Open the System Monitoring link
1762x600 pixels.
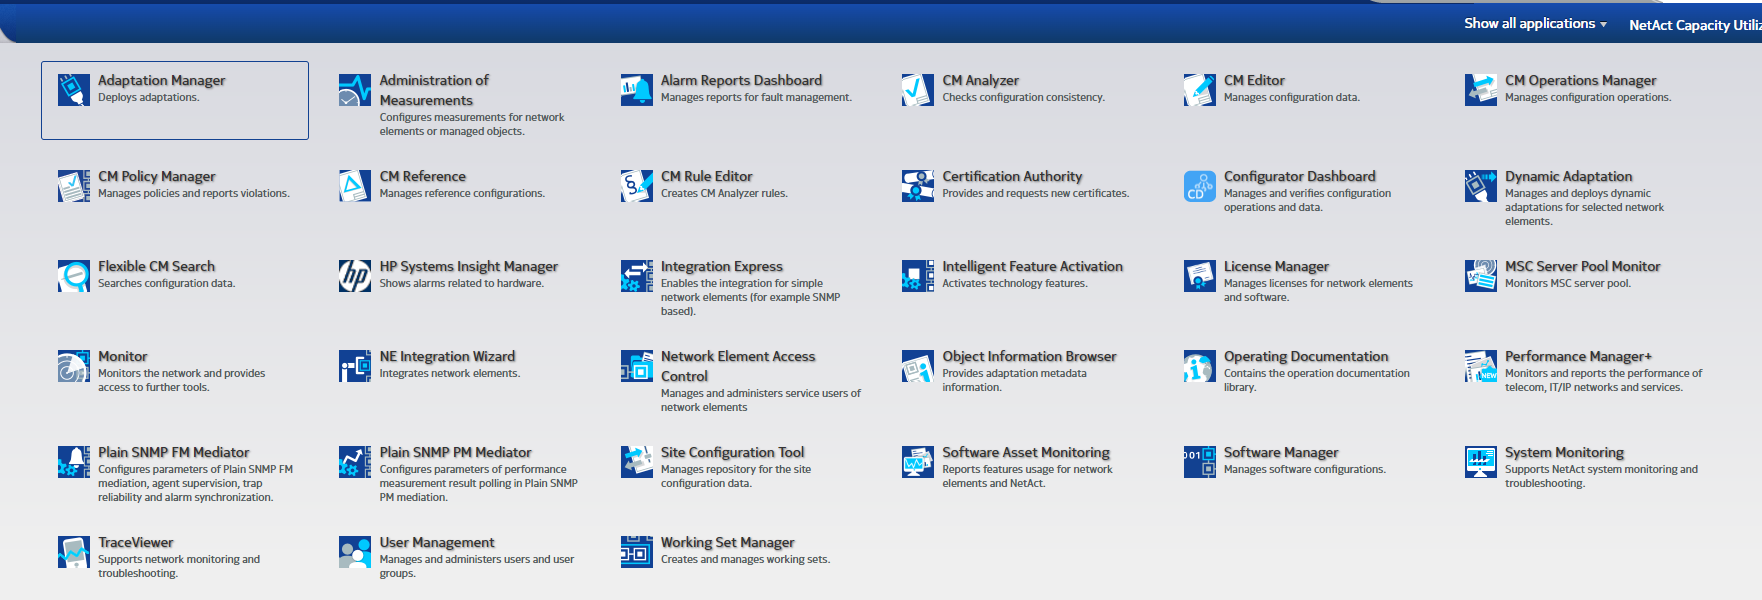tap(1564, 453)
